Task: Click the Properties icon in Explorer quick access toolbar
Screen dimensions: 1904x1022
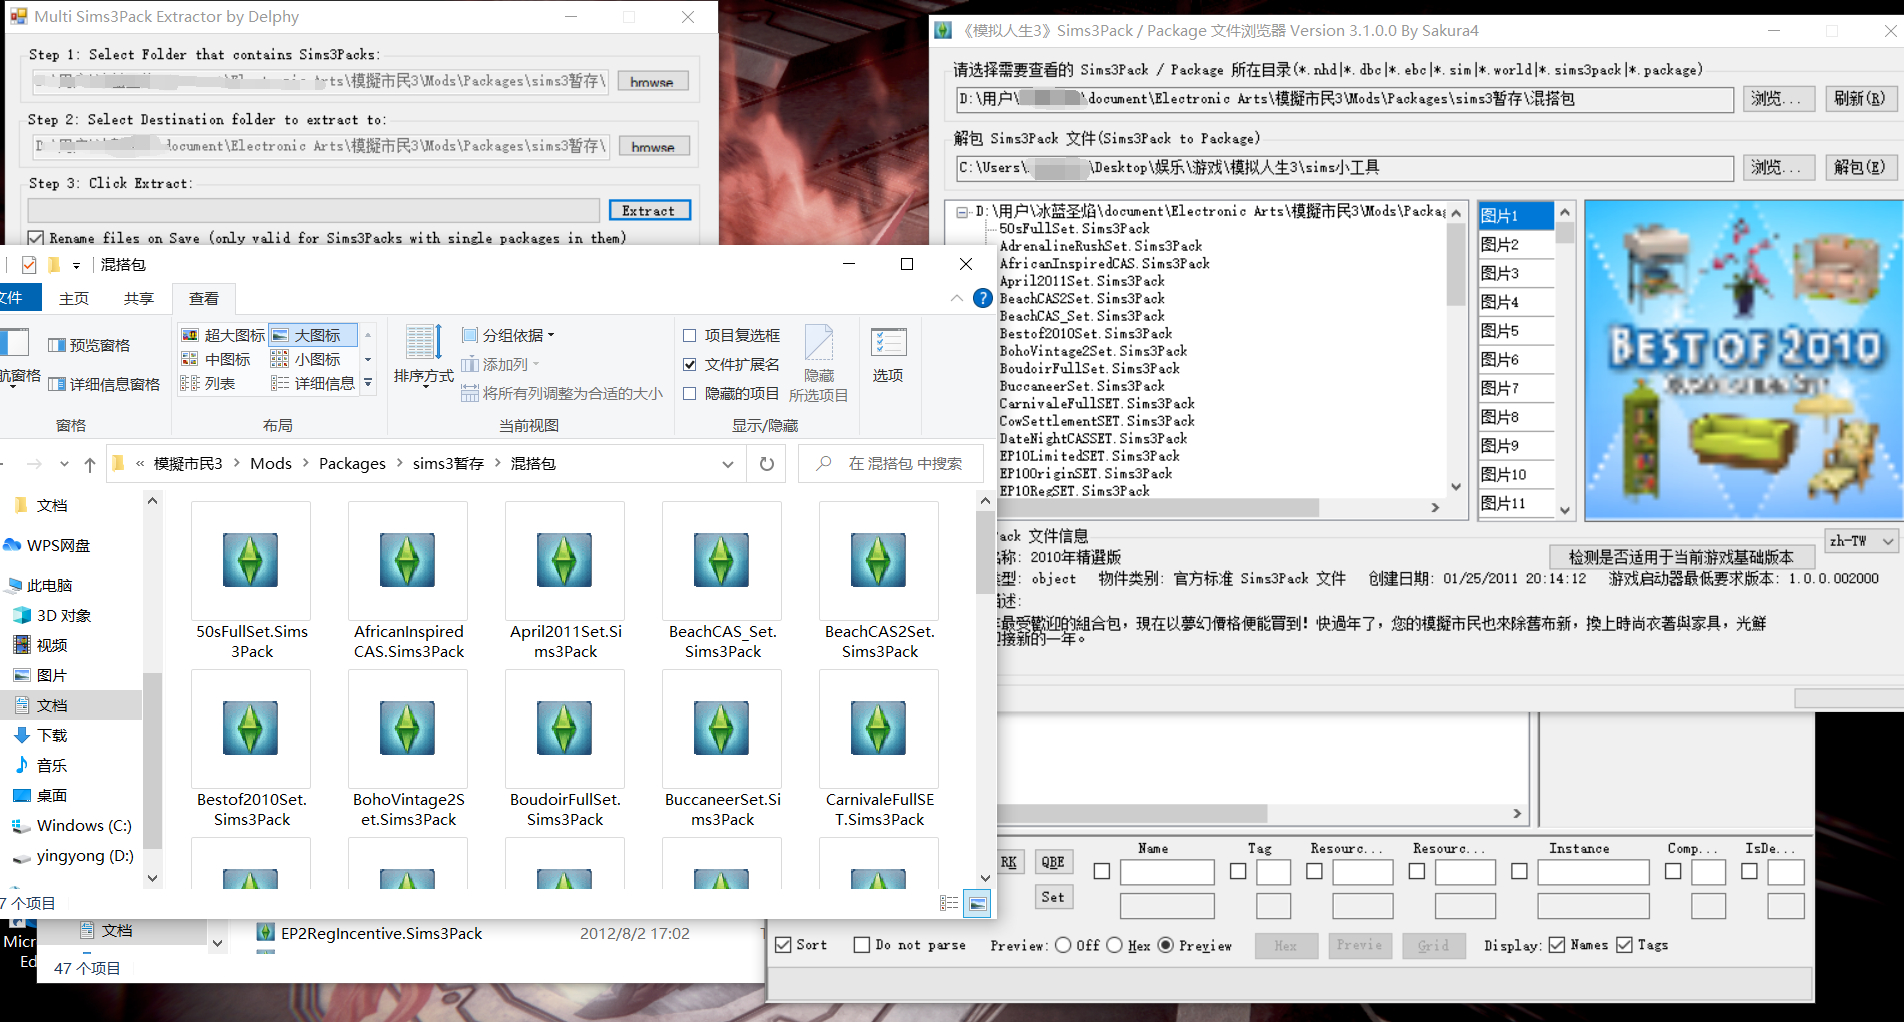Action: tap(29, 265)
